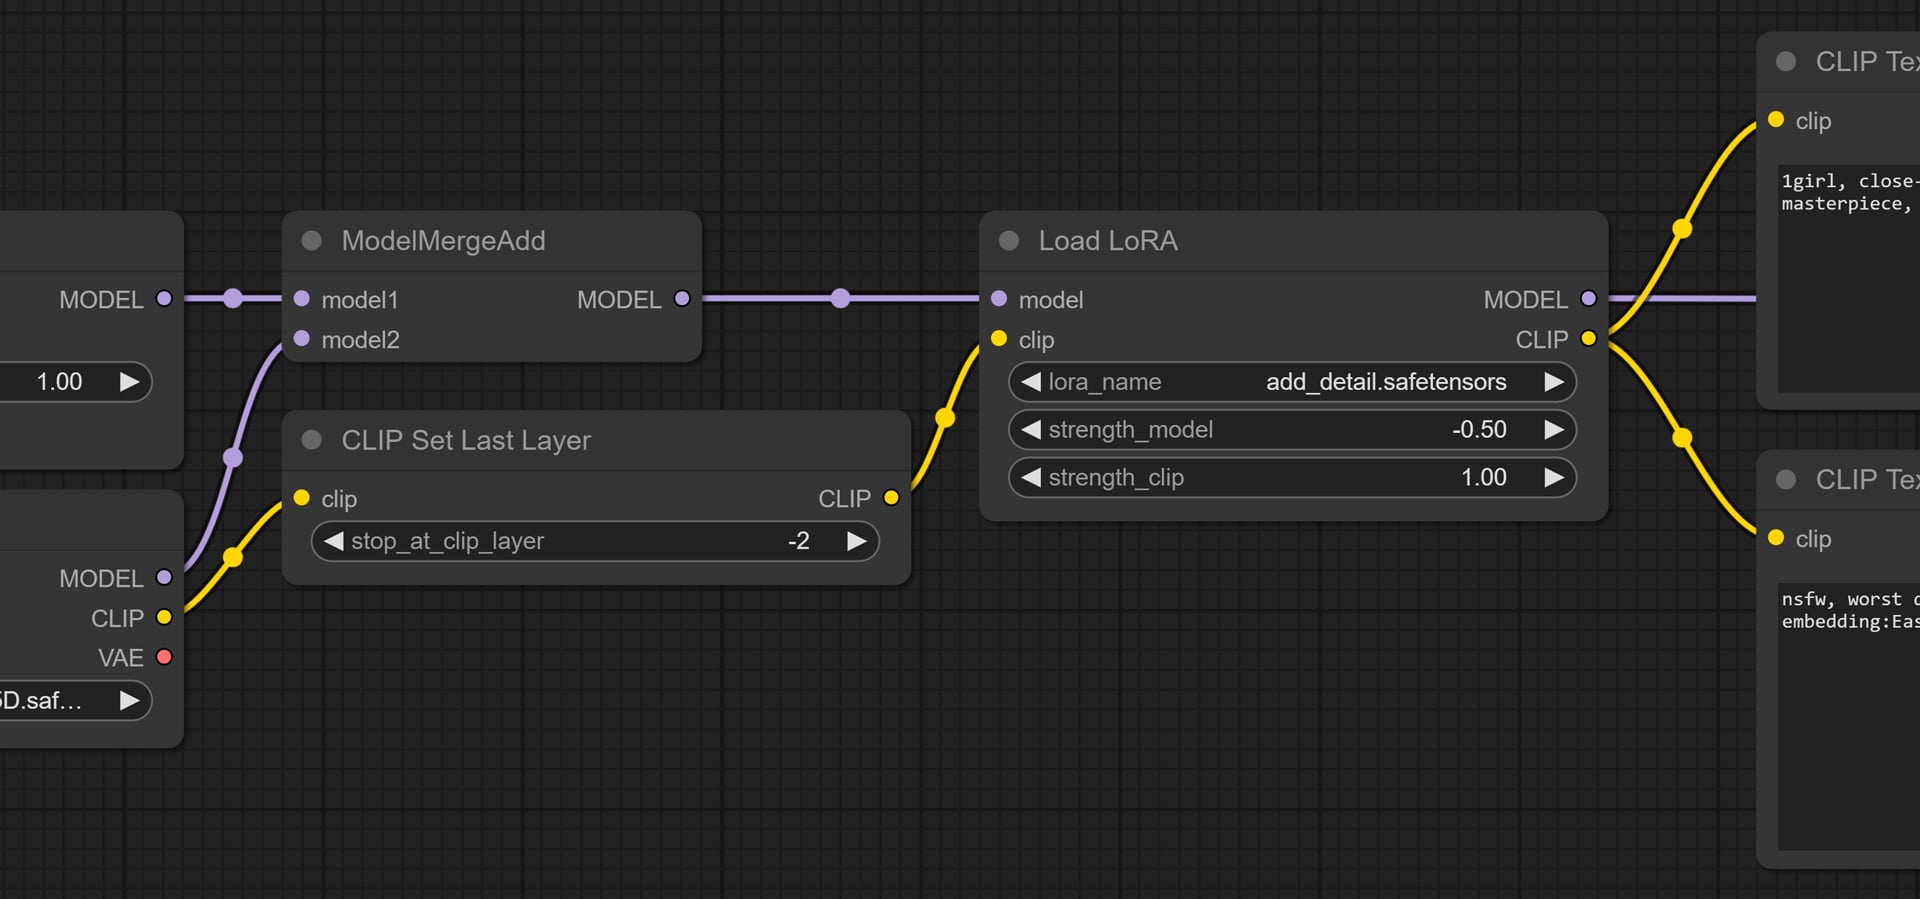The image size is (1920, 899).
Task: Click the link midpoint dot entering model1
Action: point(232,298)
